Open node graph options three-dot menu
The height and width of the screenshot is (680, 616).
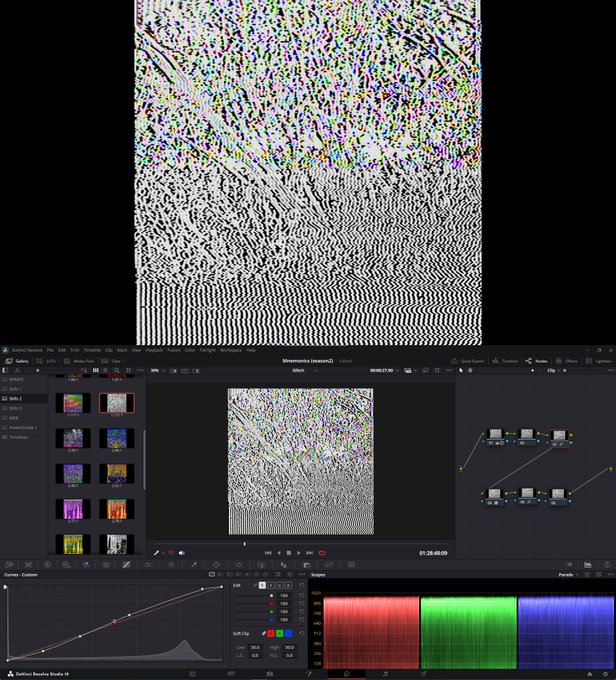click(610, 370)
